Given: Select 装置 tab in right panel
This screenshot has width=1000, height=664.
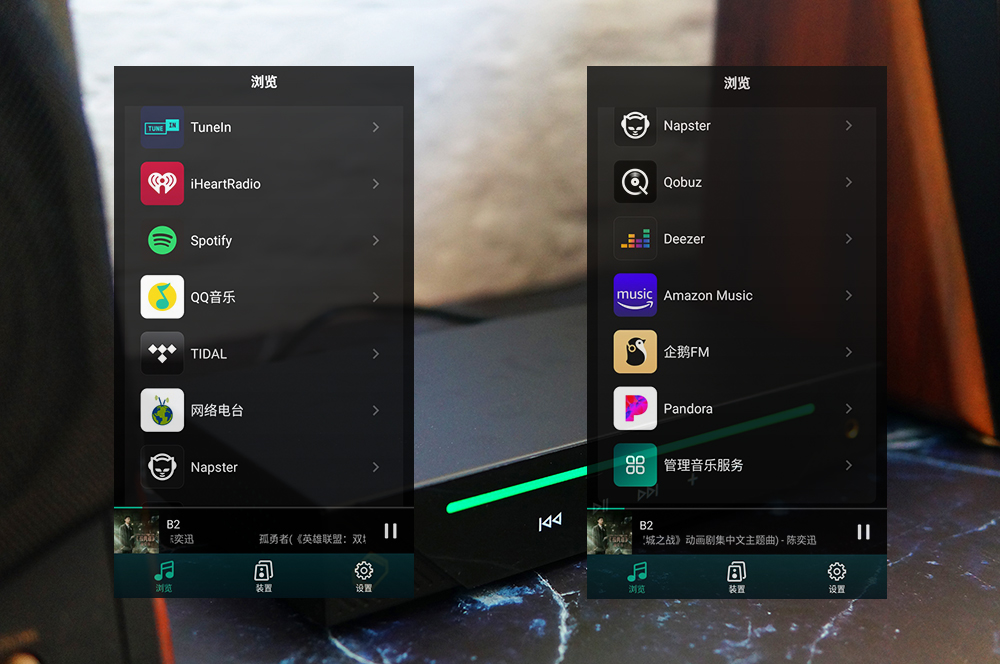Looking at the screenshot, I should tap(737, 577).
